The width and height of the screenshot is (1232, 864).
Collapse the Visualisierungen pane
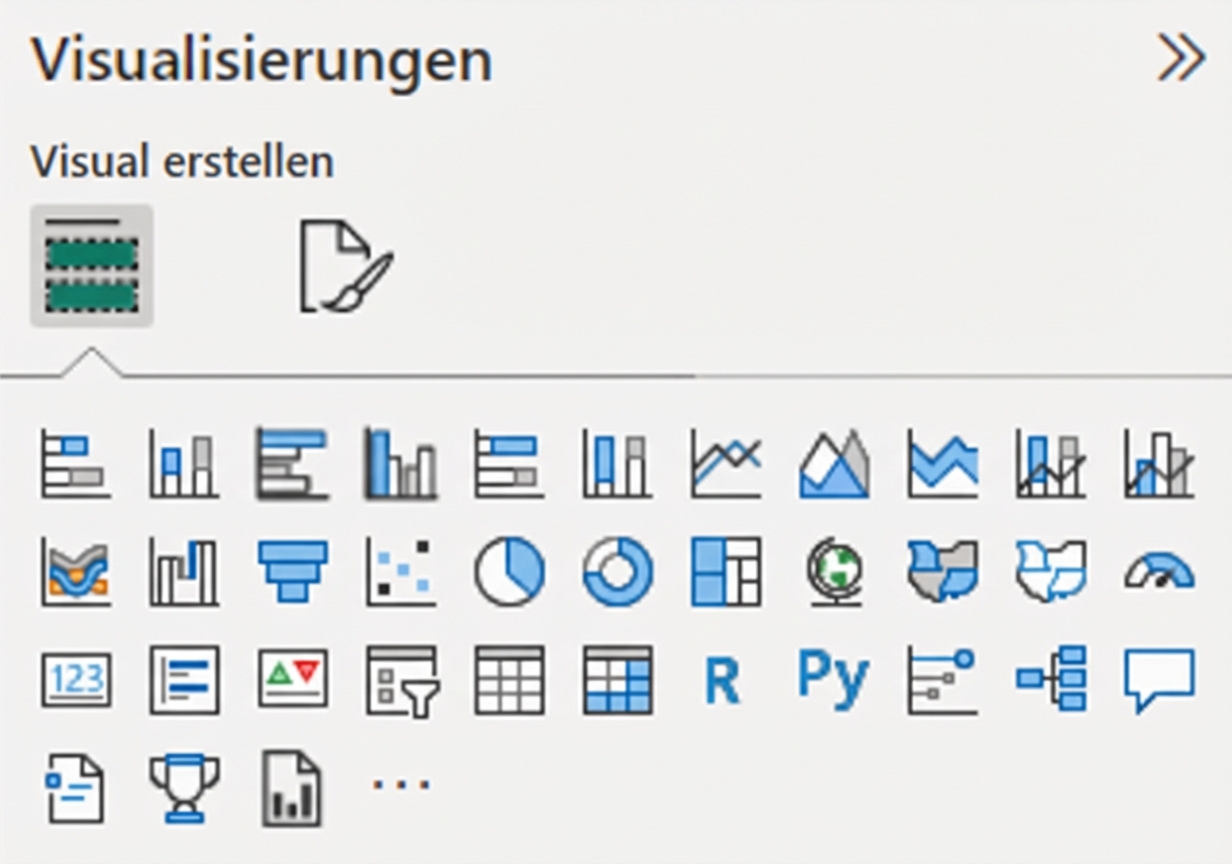coord(1181,61)
